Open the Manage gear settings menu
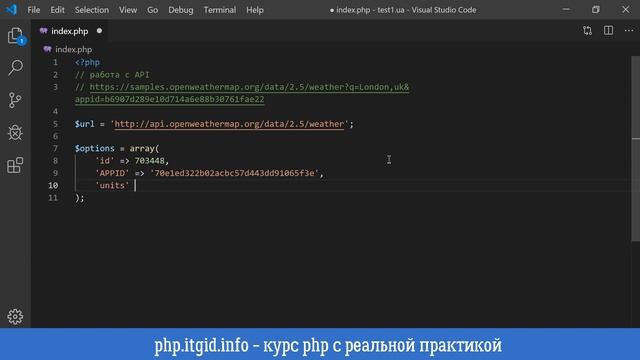This screenshot has width=640, height=360. pyautogui.click(x=16, y=316)
